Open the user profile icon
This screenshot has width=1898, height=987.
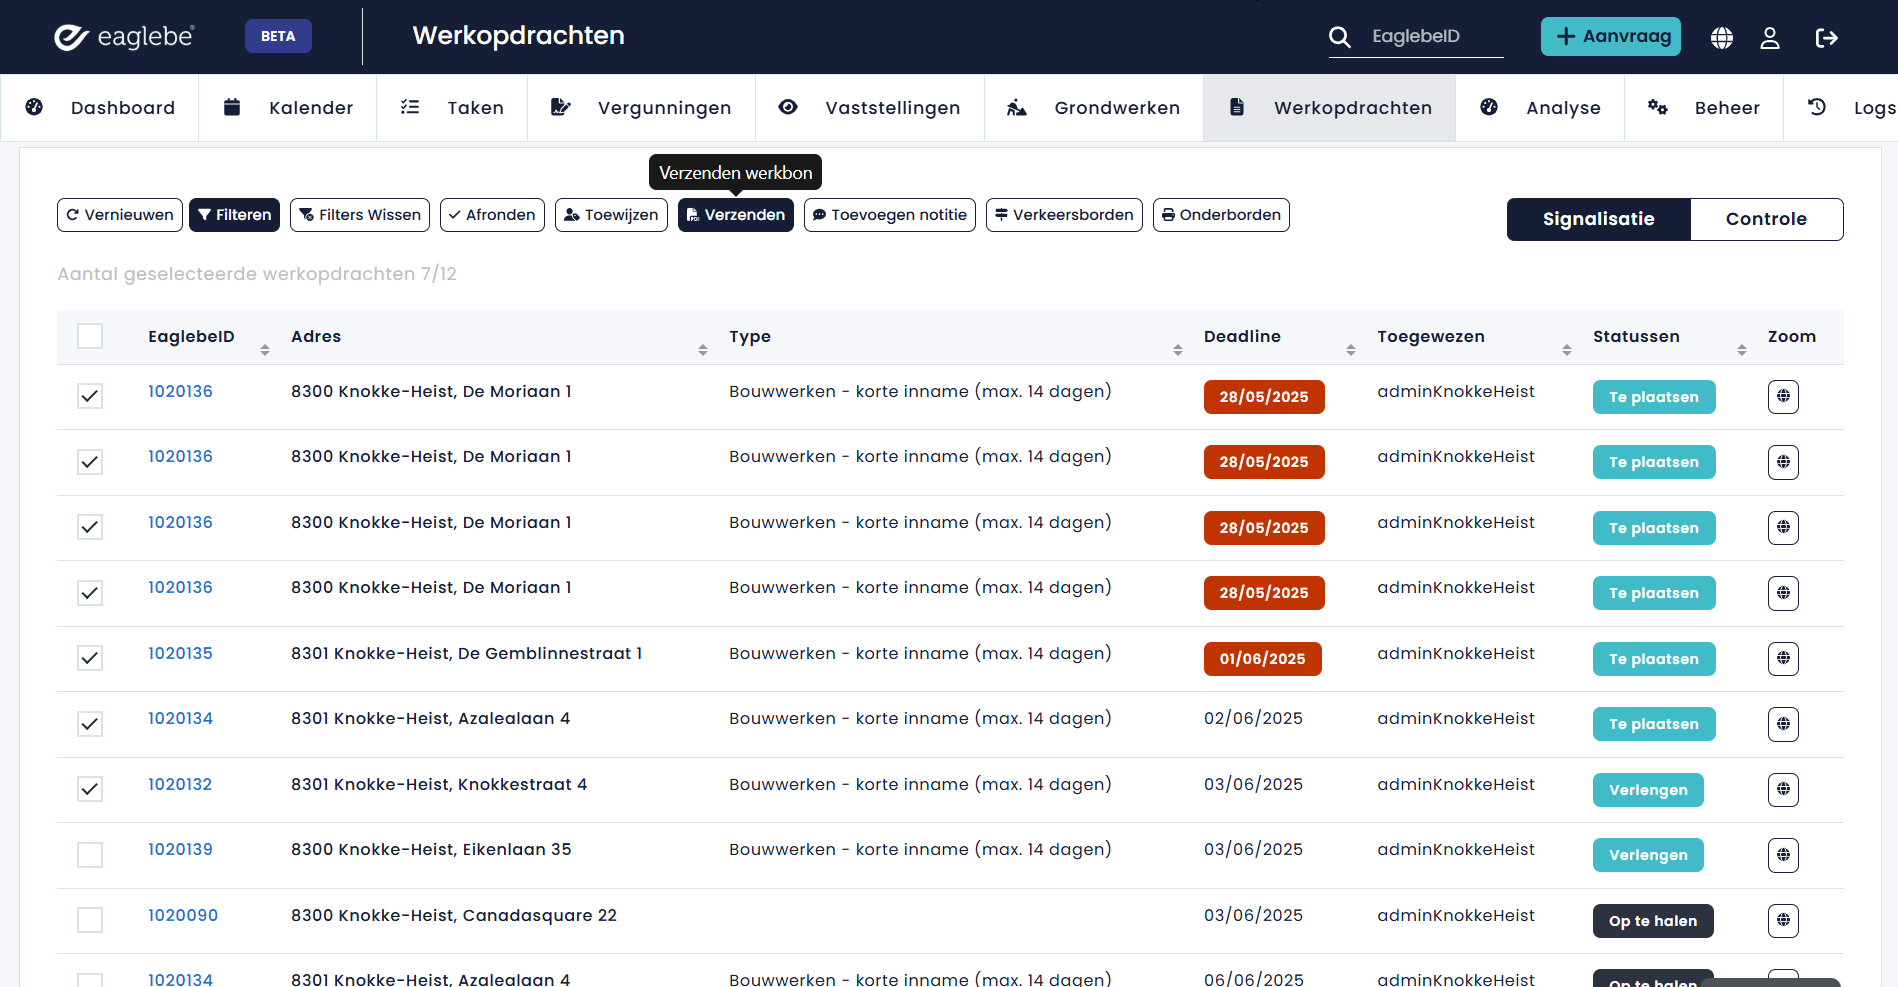click(x=1770, y=38)
